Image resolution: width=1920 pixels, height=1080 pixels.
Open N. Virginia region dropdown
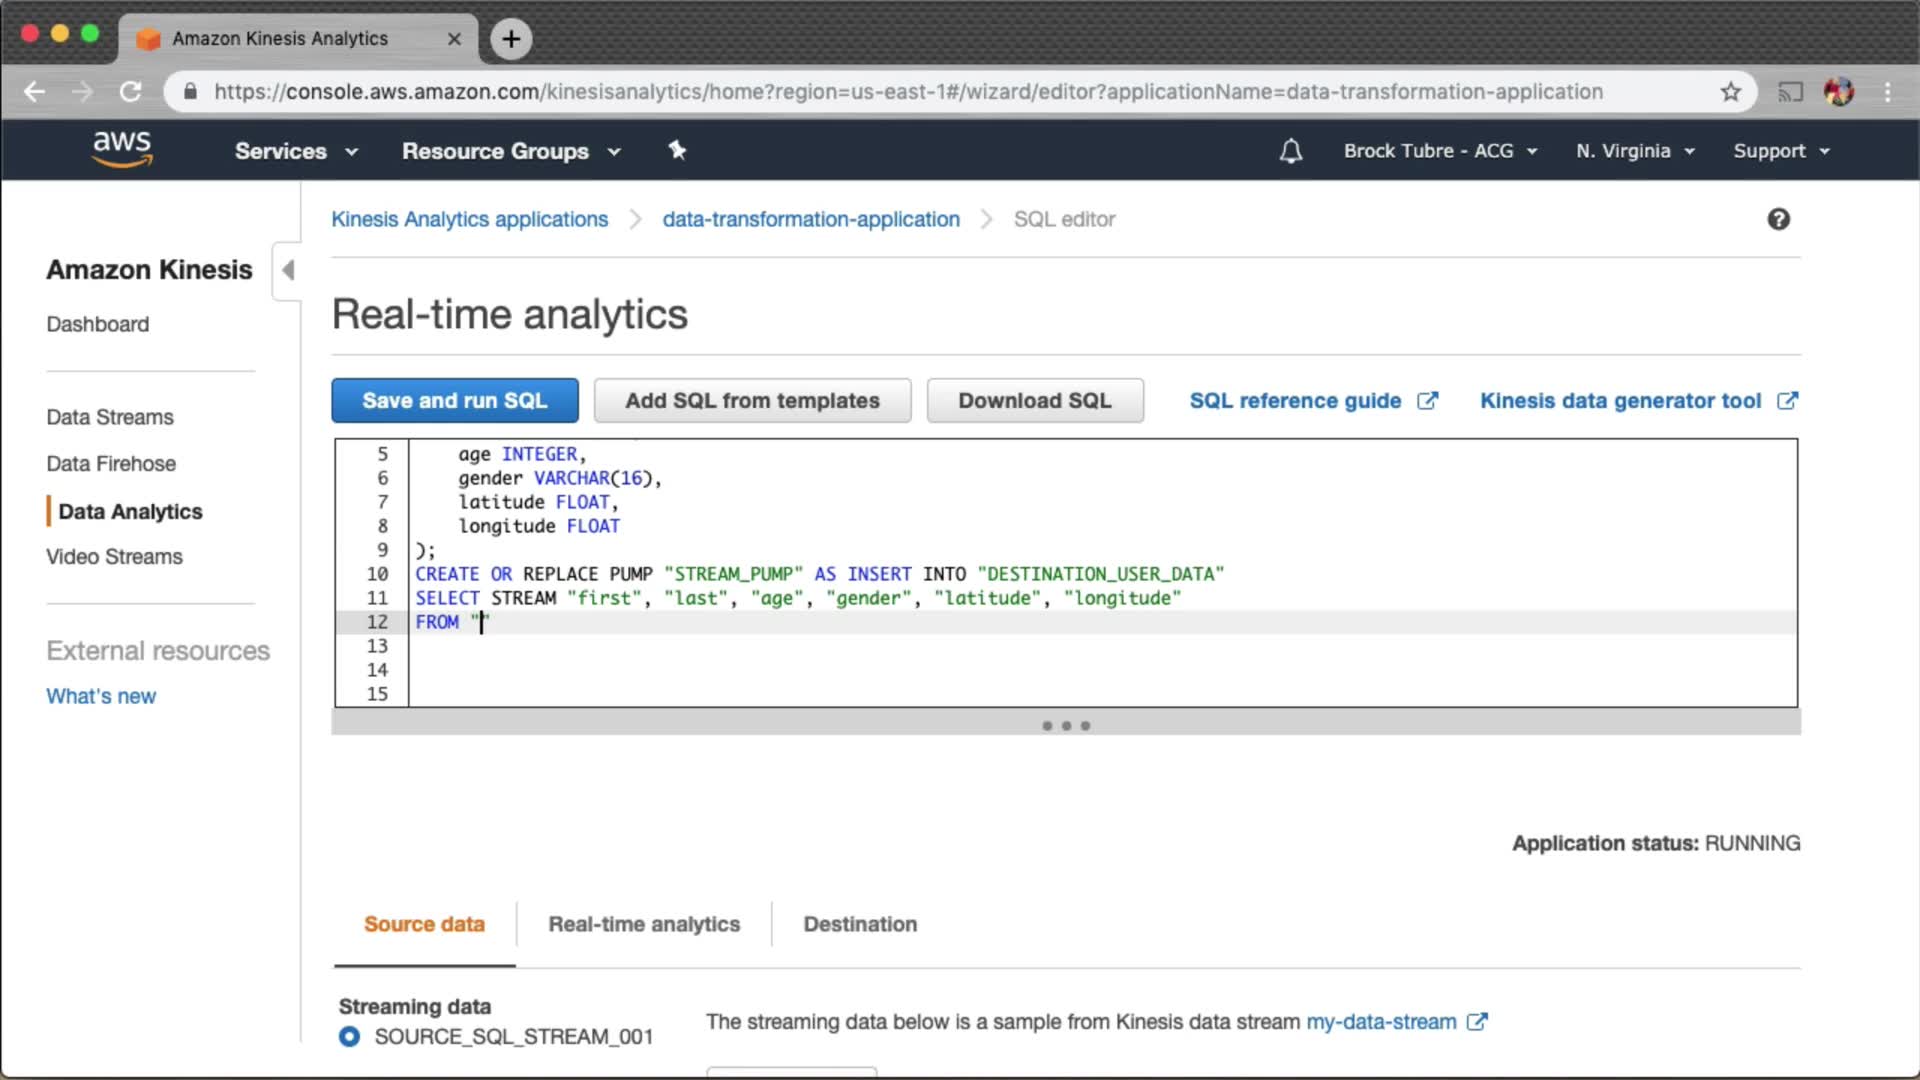coord(1635,151)
